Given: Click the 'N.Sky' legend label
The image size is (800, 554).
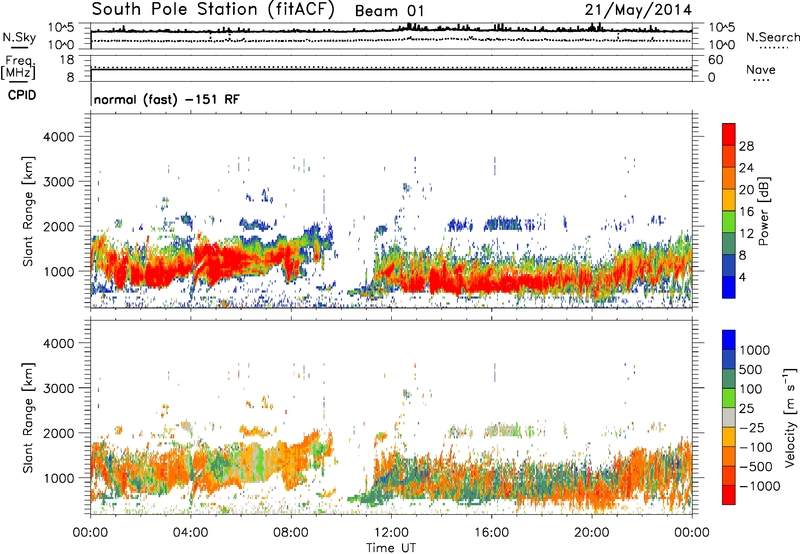Looking at the screenshot, I should tap(19, 37).
